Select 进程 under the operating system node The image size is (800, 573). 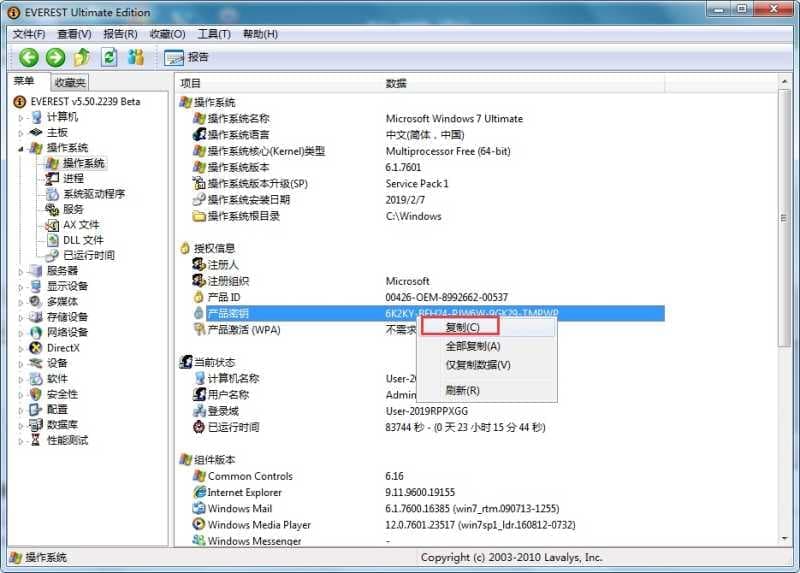point(73,178)
